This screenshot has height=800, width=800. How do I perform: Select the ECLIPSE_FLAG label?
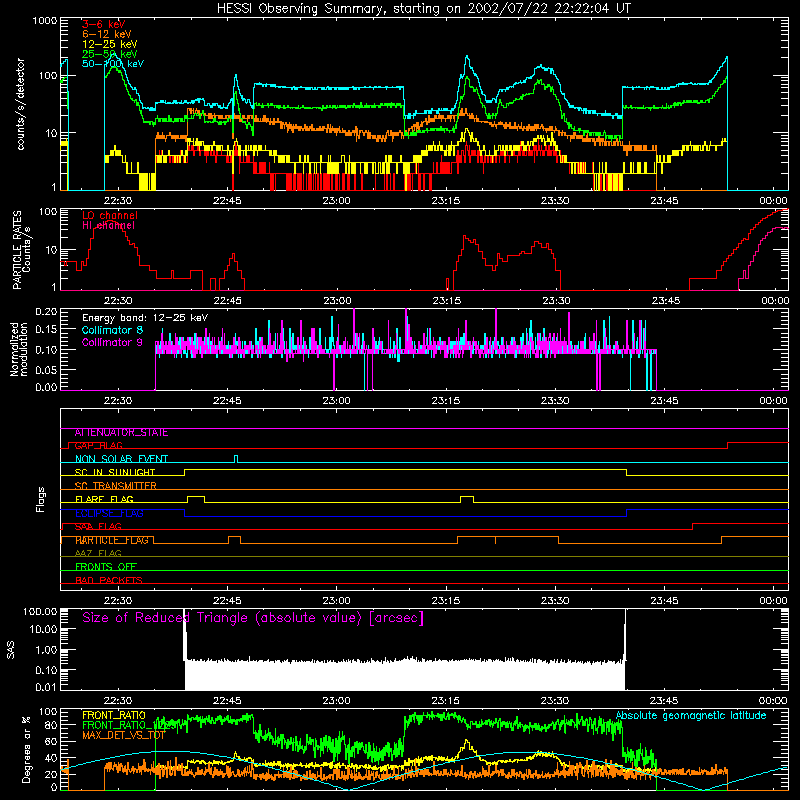click(109, 513)
